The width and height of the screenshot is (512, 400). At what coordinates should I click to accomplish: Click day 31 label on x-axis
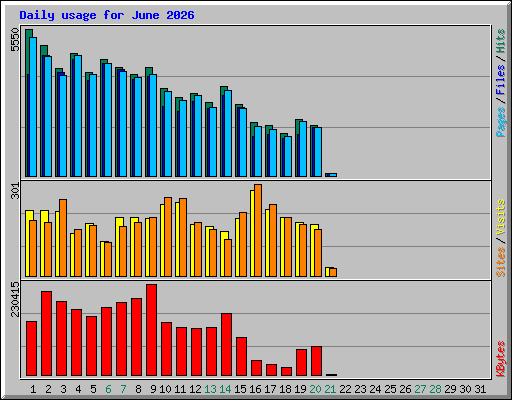coord(480,389)
